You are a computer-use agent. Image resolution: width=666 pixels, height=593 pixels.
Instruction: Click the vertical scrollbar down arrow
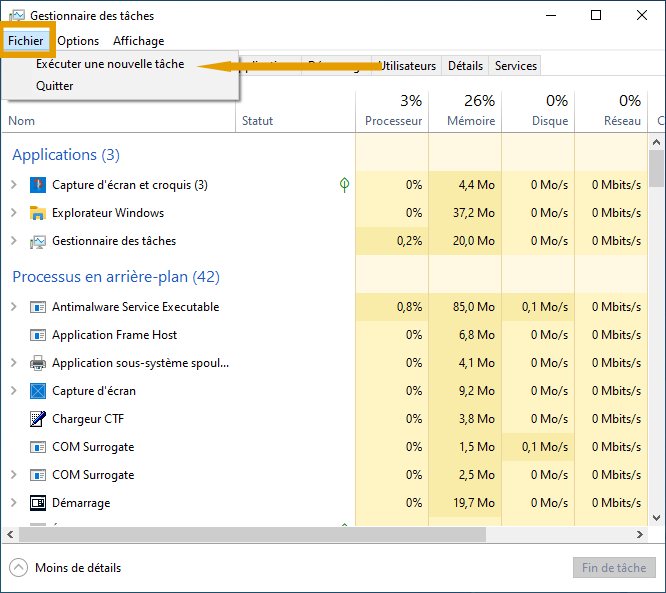pos(656,517)
